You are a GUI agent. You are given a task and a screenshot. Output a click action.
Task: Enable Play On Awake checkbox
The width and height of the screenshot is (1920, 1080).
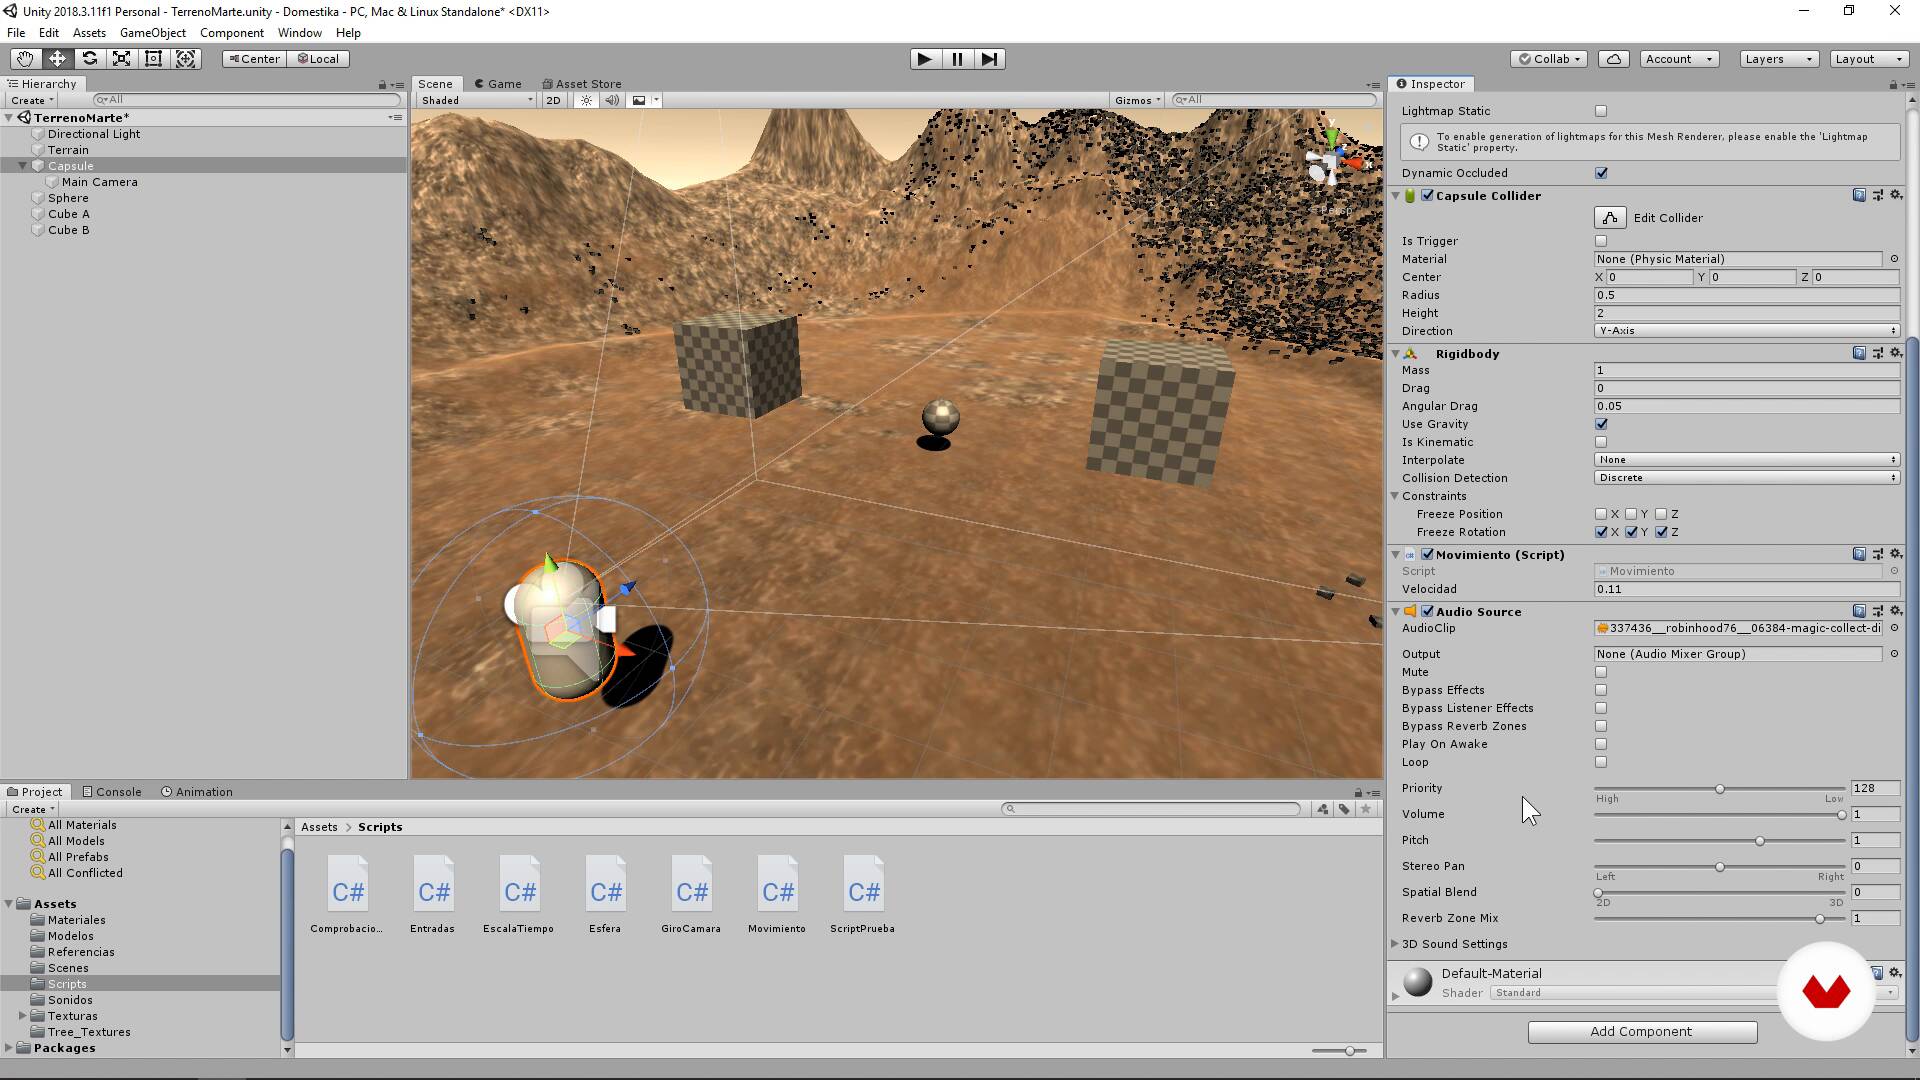pyautogui.click(x=1601, y=744)
